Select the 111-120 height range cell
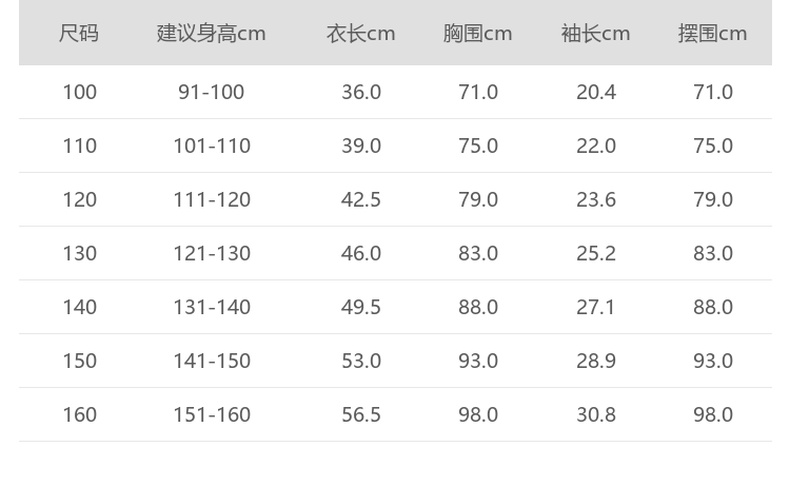Screen dimensions: 790x485 pos(211,200)
